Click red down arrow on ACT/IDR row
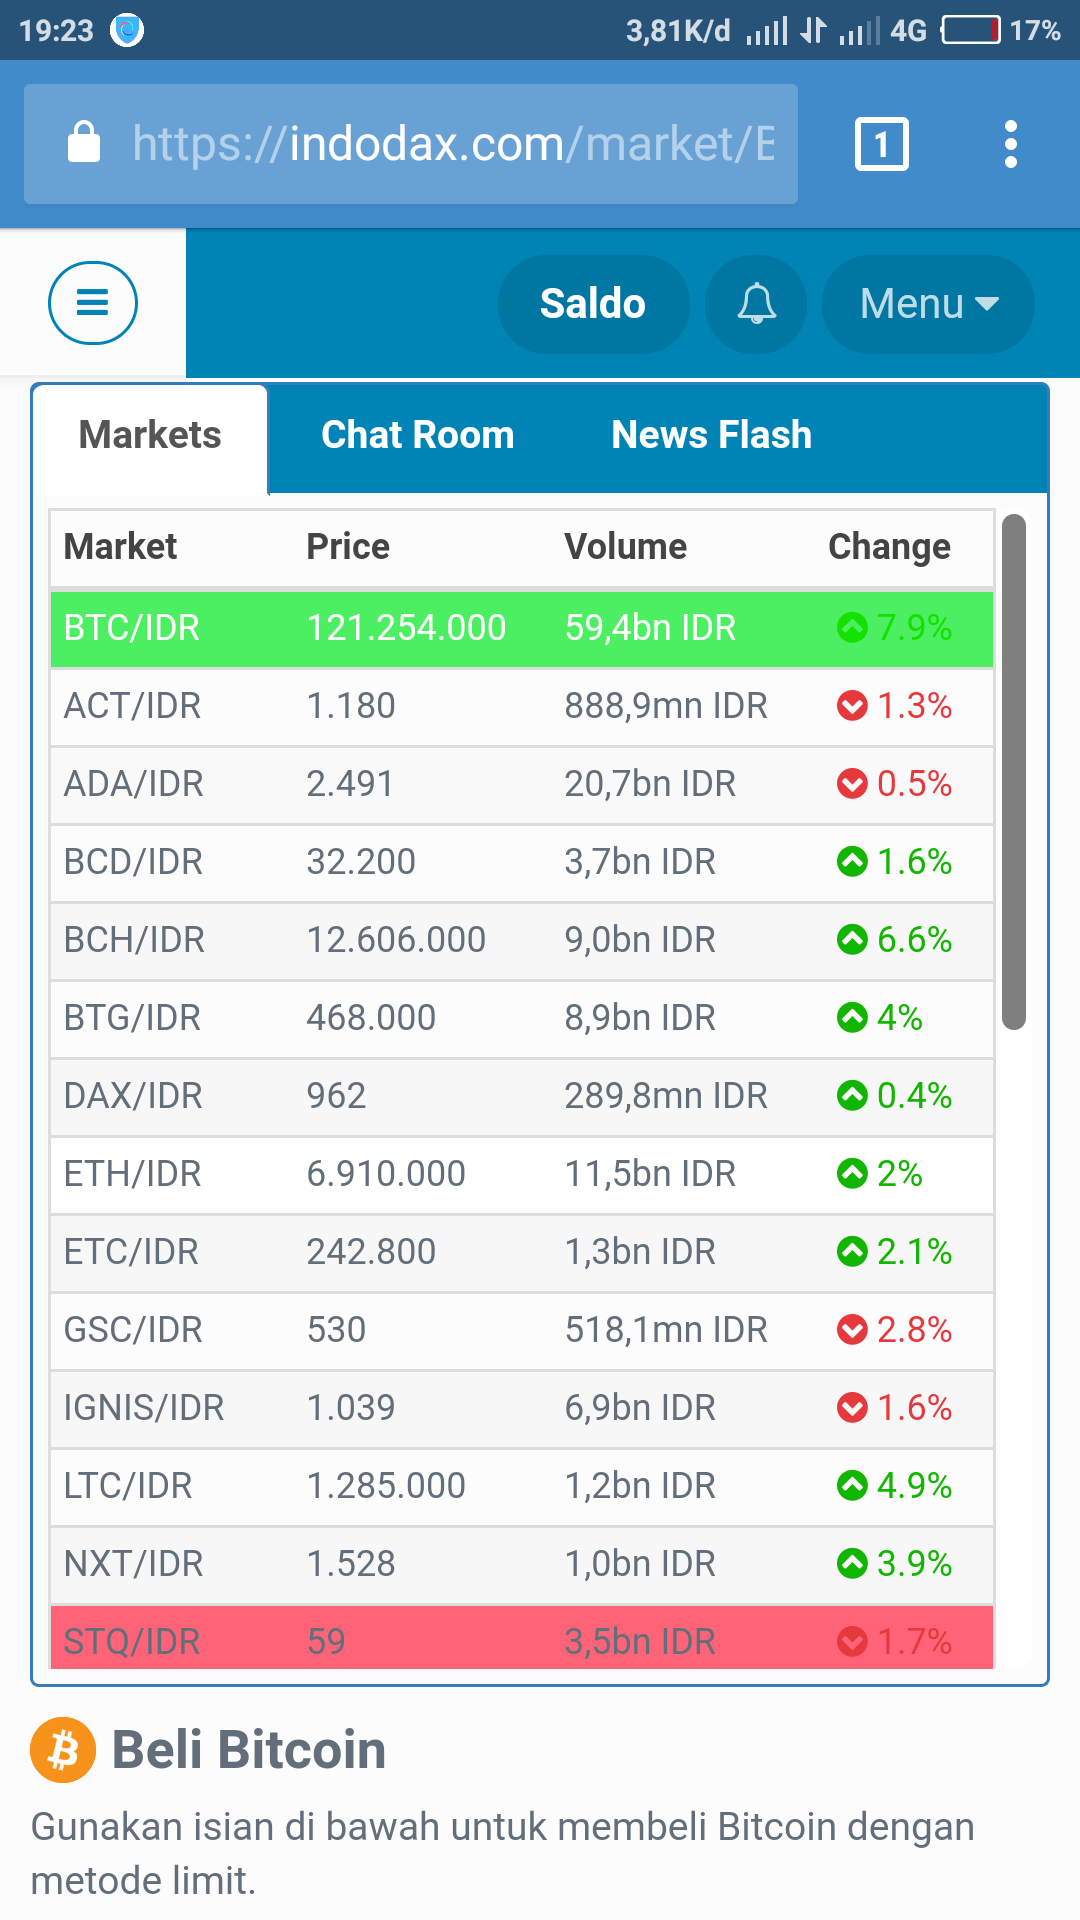The height and width of the screenshot is (1920, 1080). tap(852, 706)
